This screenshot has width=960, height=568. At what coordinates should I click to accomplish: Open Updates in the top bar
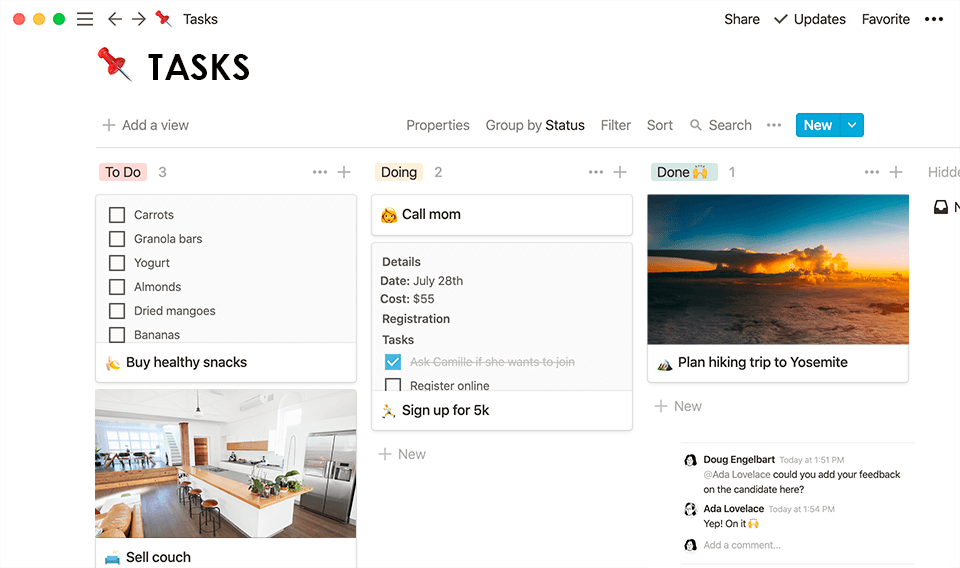(809, 19)
